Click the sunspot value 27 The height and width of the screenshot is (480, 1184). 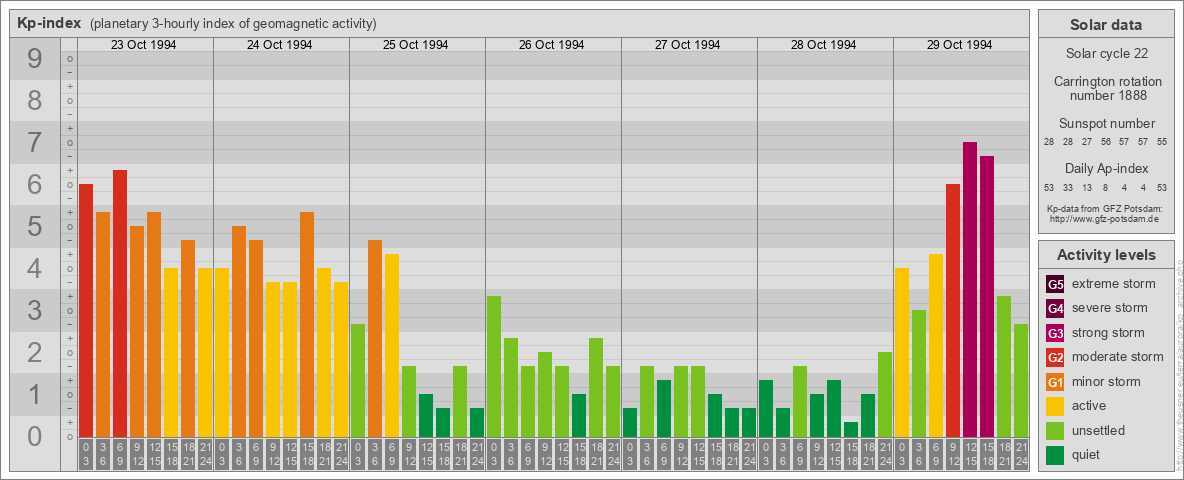click(x=1087, y=142)
